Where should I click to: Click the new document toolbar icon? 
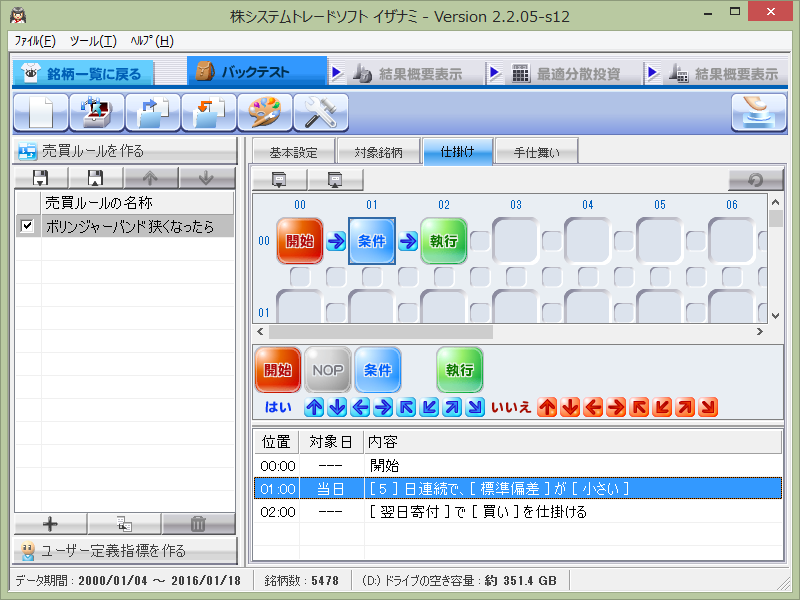click(x=41, y=112)
